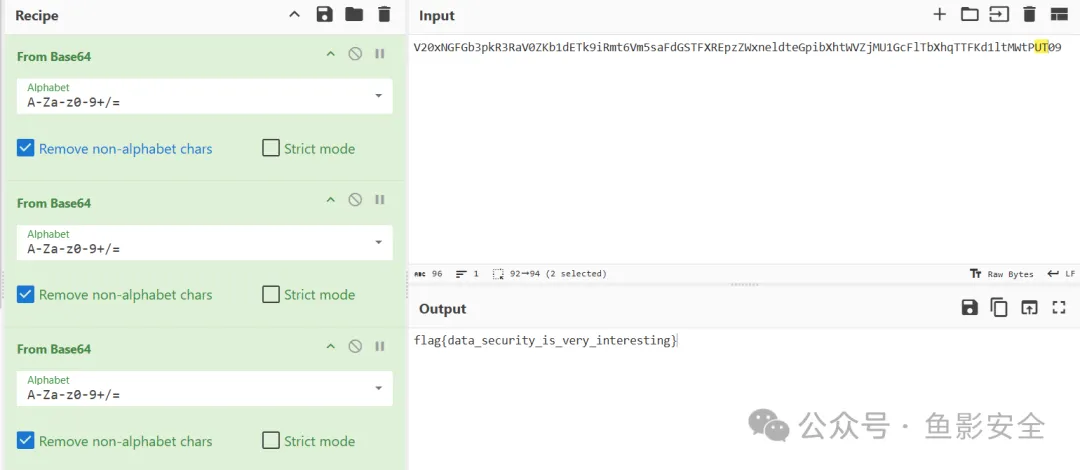The height and width of the screenshot is (470, 1080).
Task: Open the Raw Bytes encoding selector
Action: 1001,273
